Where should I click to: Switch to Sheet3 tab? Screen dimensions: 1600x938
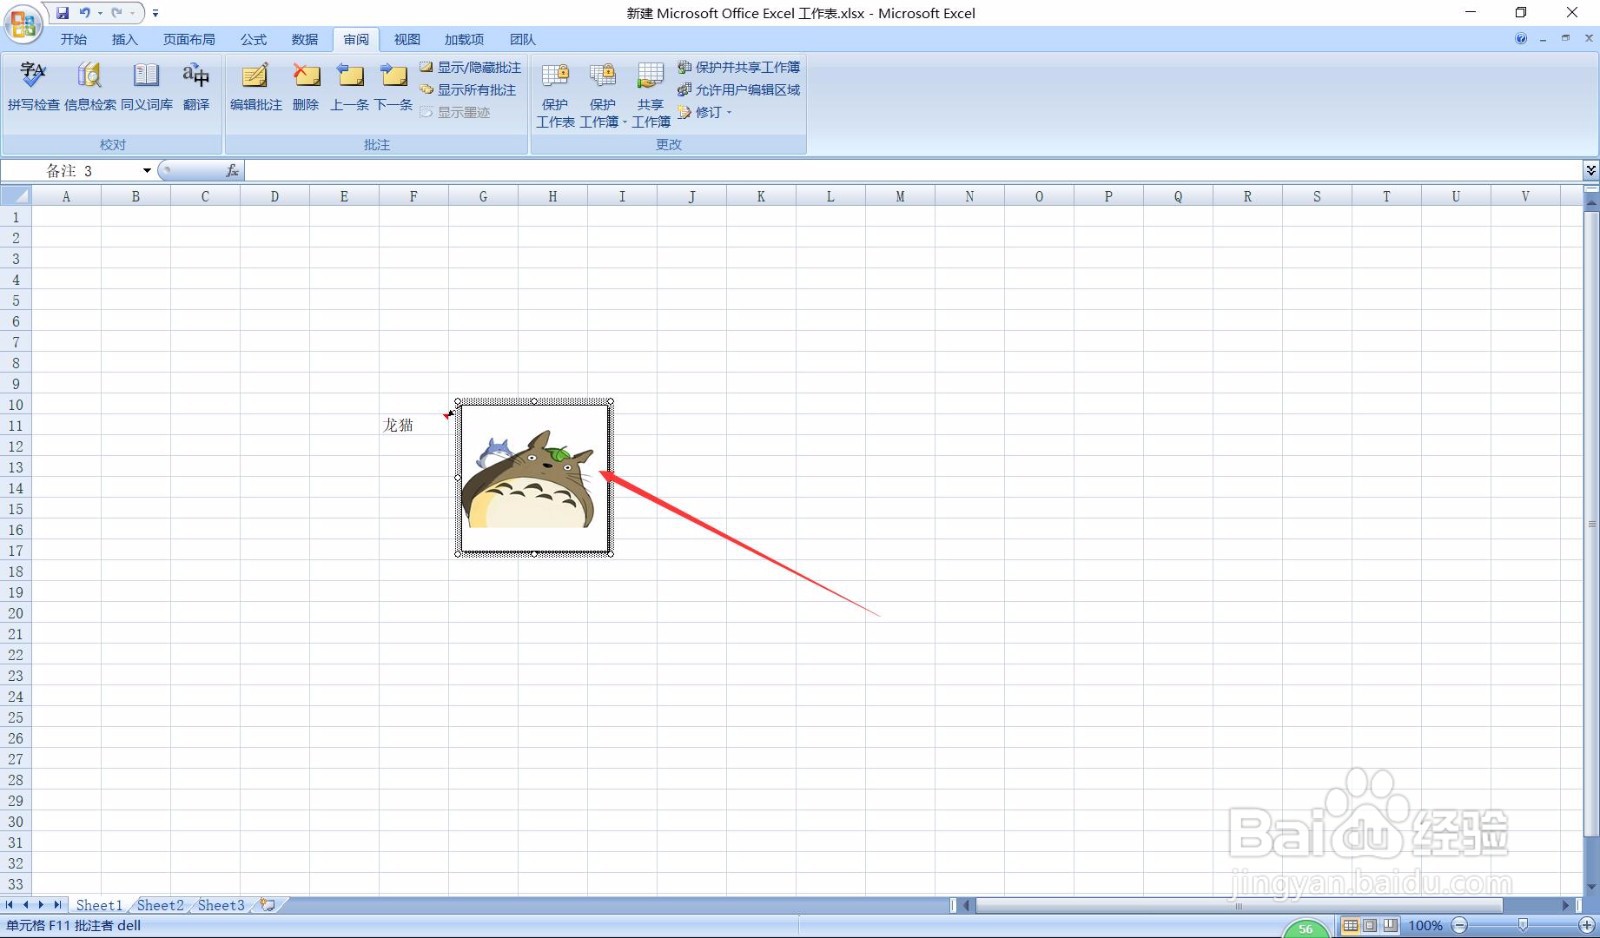pyautogui.click(x=221, y=905)
